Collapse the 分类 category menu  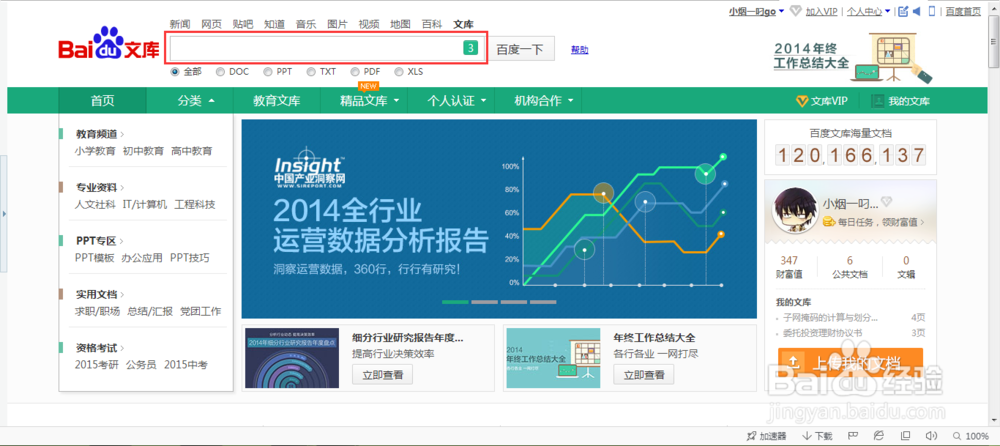(x=211, y=101)
